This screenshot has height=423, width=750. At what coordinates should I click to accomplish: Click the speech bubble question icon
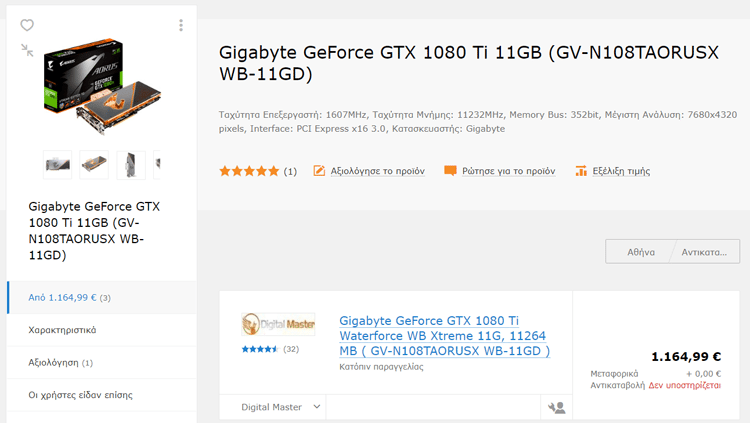tap(450, 171)
